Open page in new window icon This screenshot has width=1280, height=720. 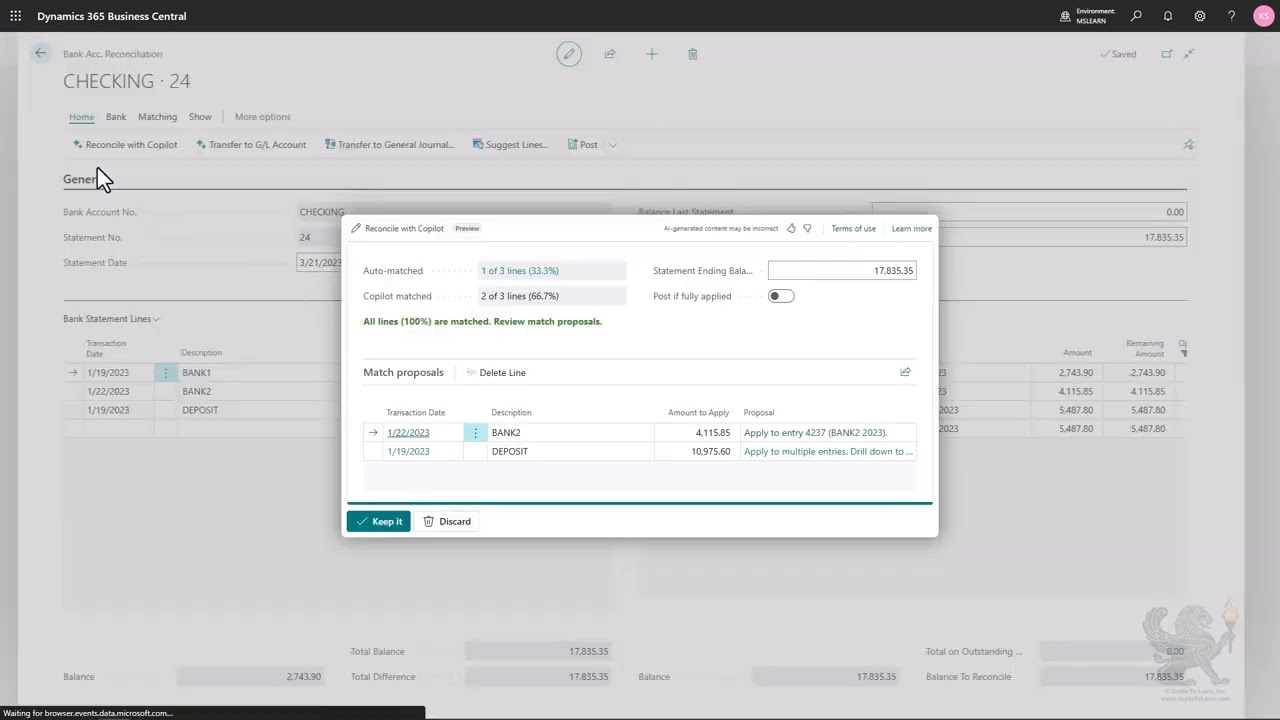click(1166, 54)
